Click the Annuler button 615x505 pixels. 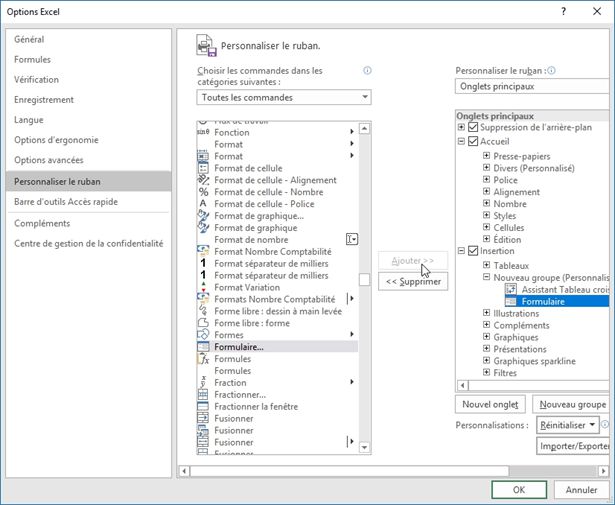[x=581, y=490]
